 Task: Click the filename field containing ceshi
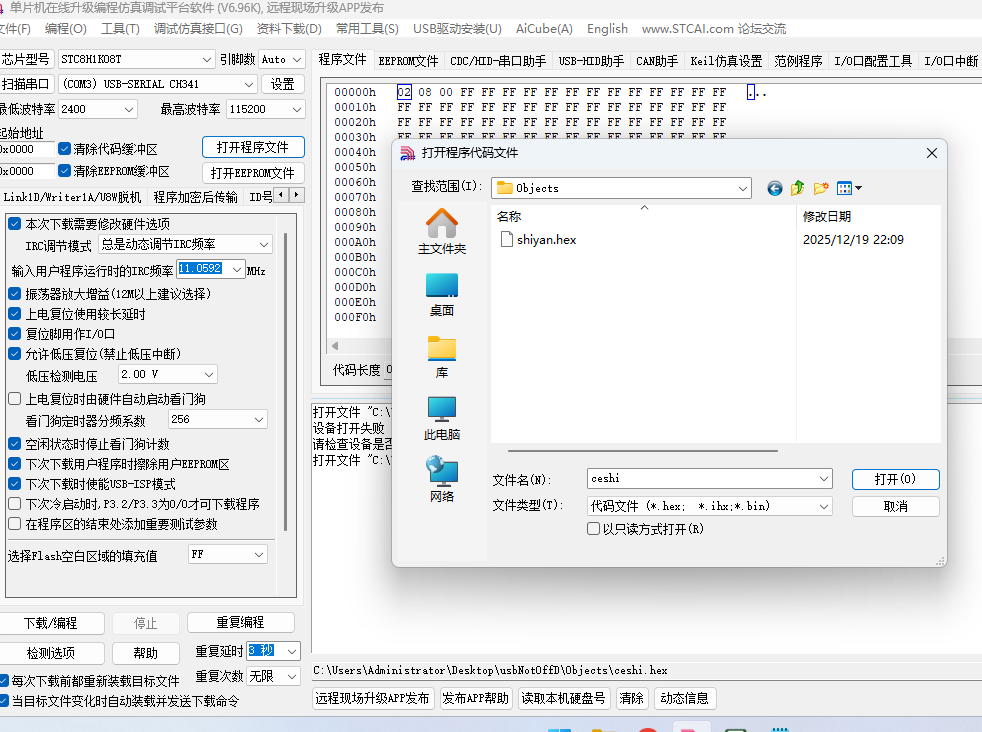coord(700,478)
